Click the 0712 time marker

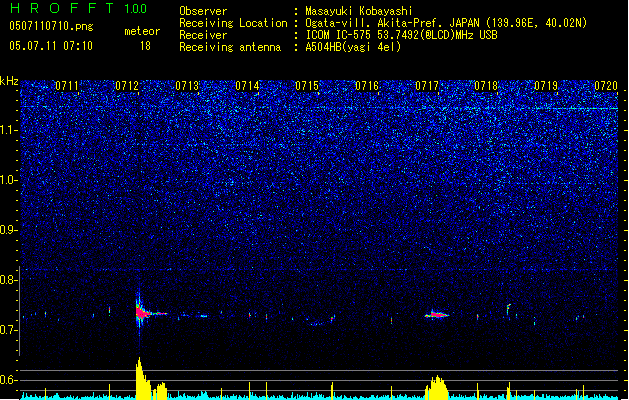127,86
